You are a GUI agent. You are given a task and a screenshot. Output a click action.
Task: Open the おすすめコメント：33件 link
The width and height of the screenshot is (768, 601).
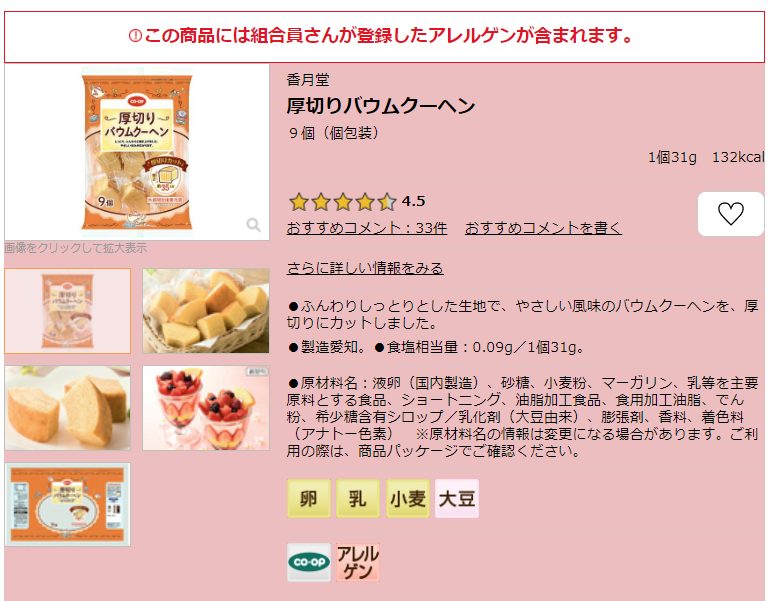coord(367,228)
